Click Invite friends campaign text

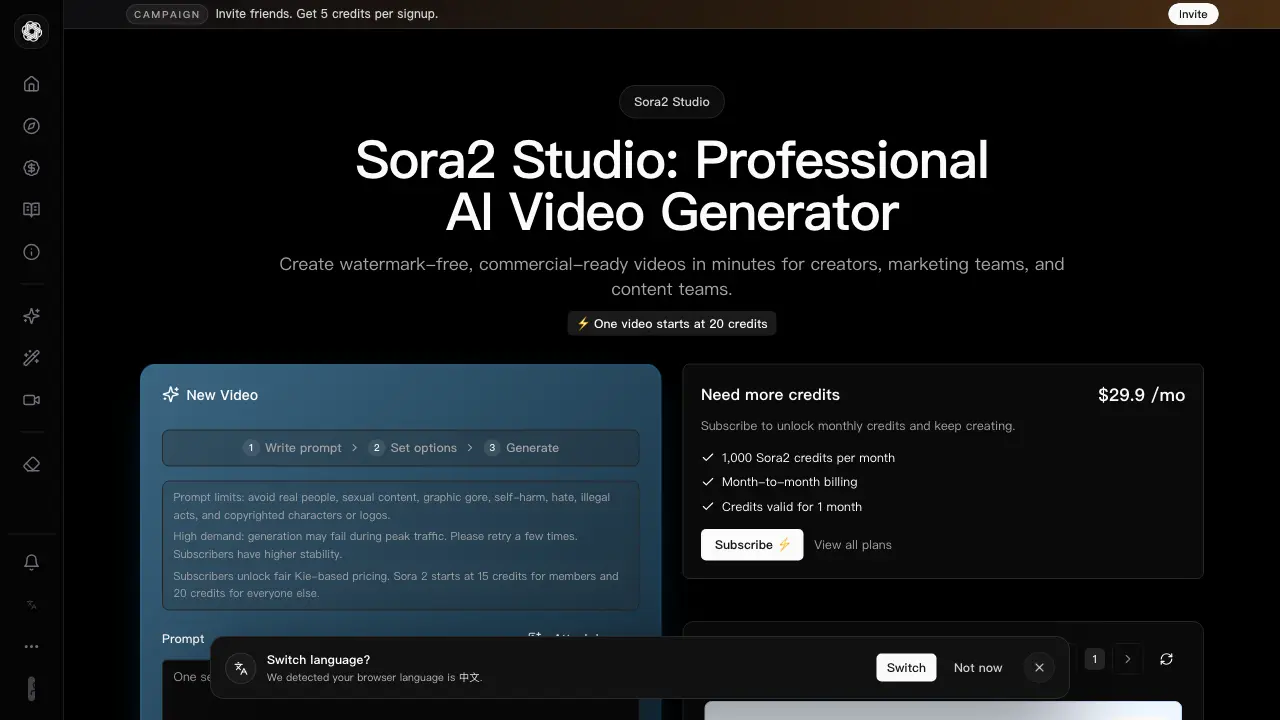click(327, 14)
